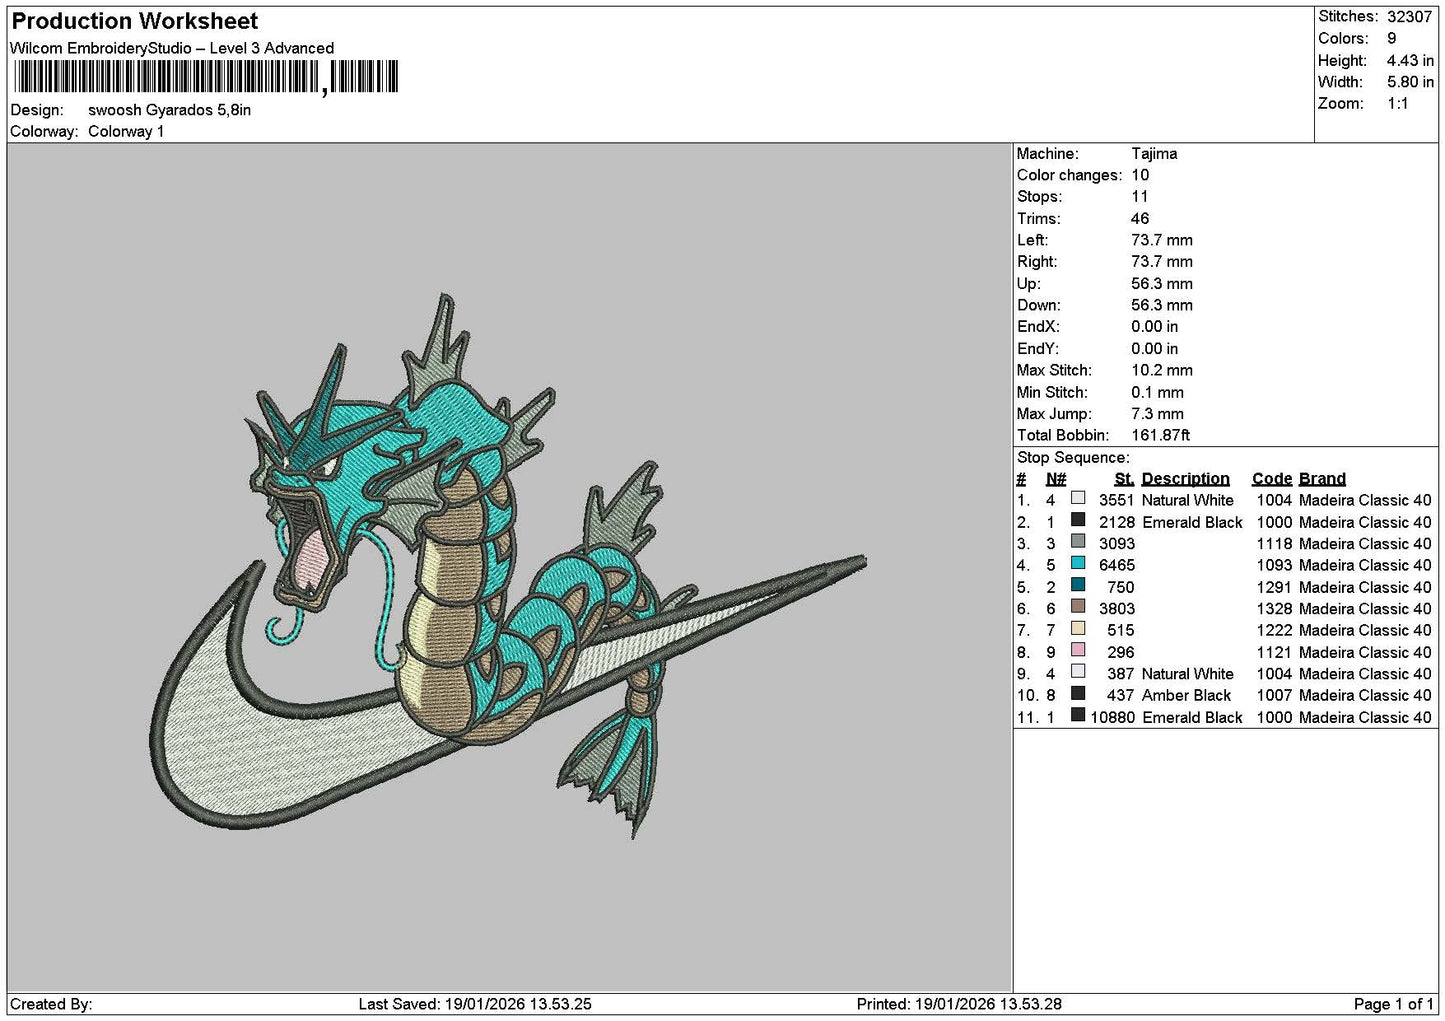This screenshot has width=1445, height=1021.
Task: Click the Max Stitch value '10.2 mm'
Action: pos(1162,370)
